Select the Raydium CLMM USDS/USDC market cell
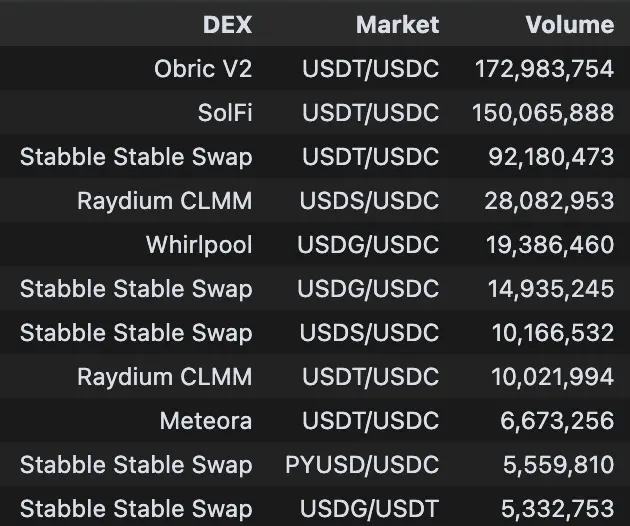The height and width of the screenshot is (526, 630). (x=369, y=201)
